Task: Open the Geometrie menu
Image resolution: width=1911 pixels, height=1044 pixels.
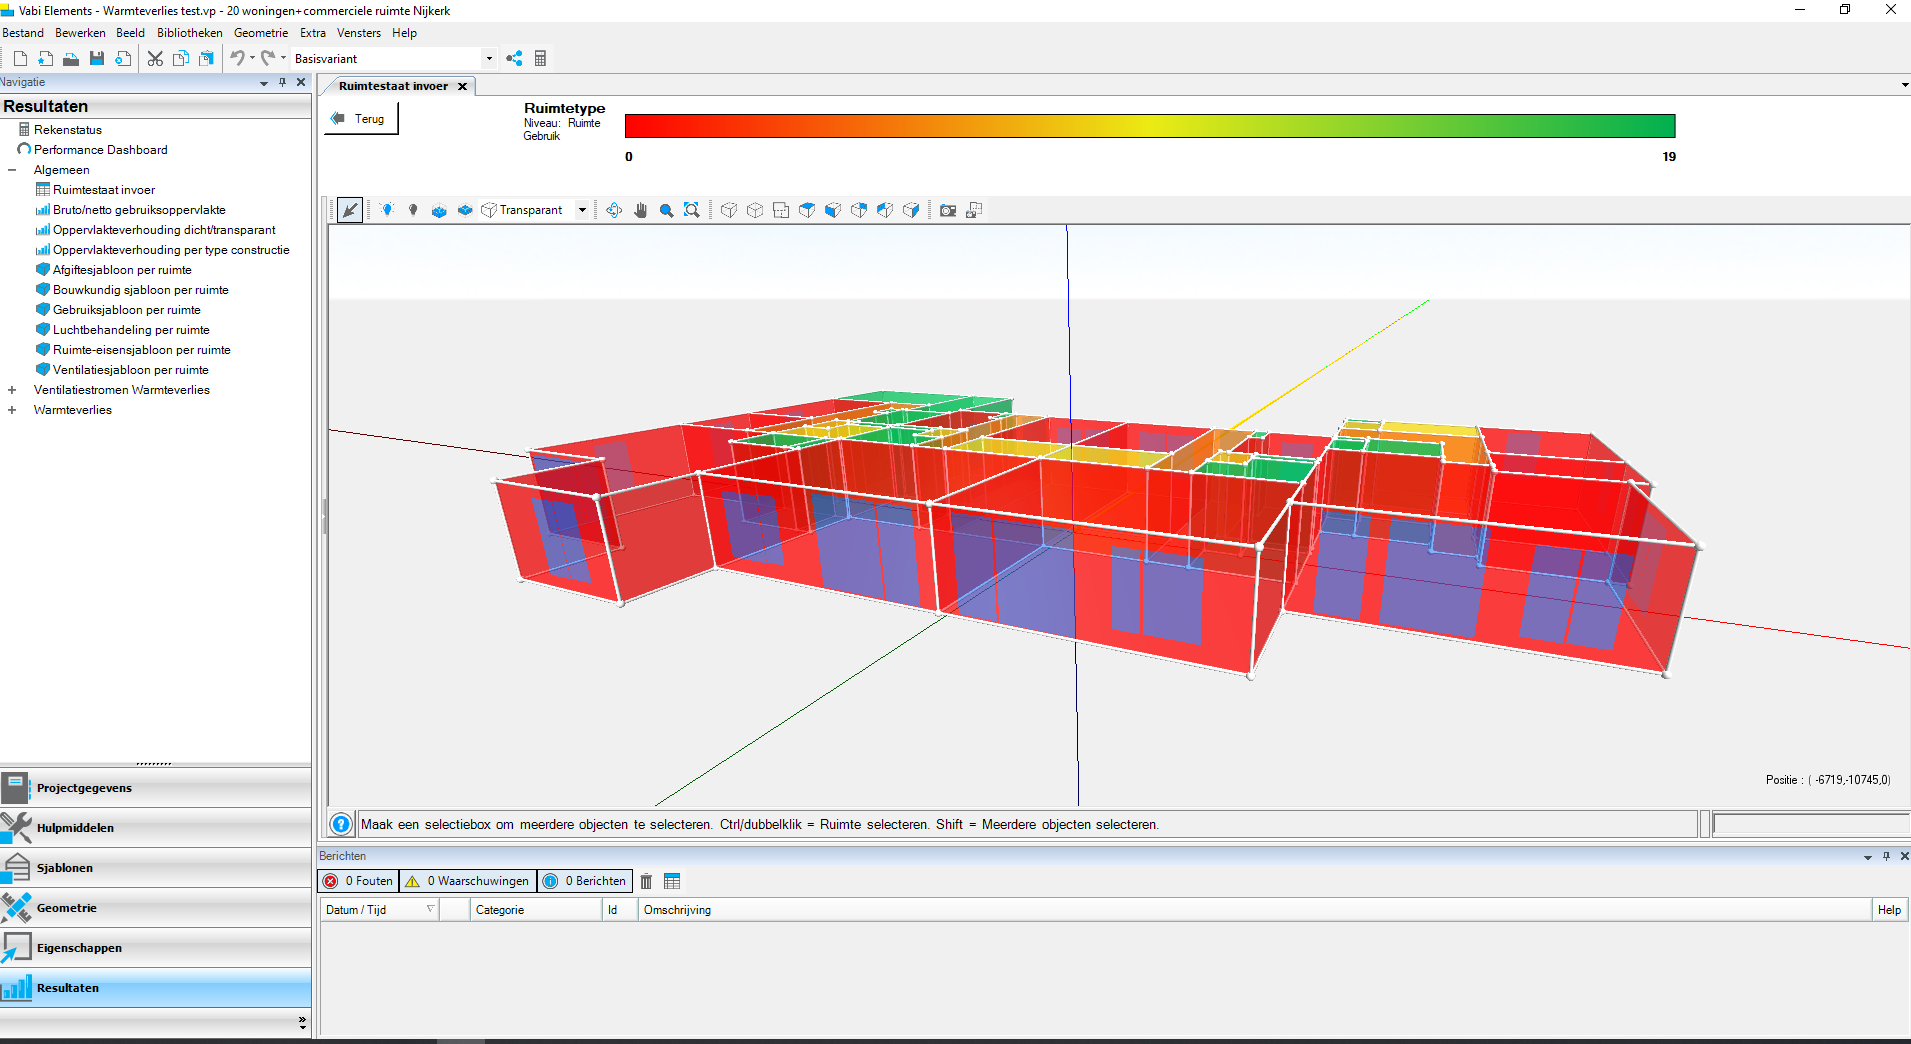Action: [260, 33]
